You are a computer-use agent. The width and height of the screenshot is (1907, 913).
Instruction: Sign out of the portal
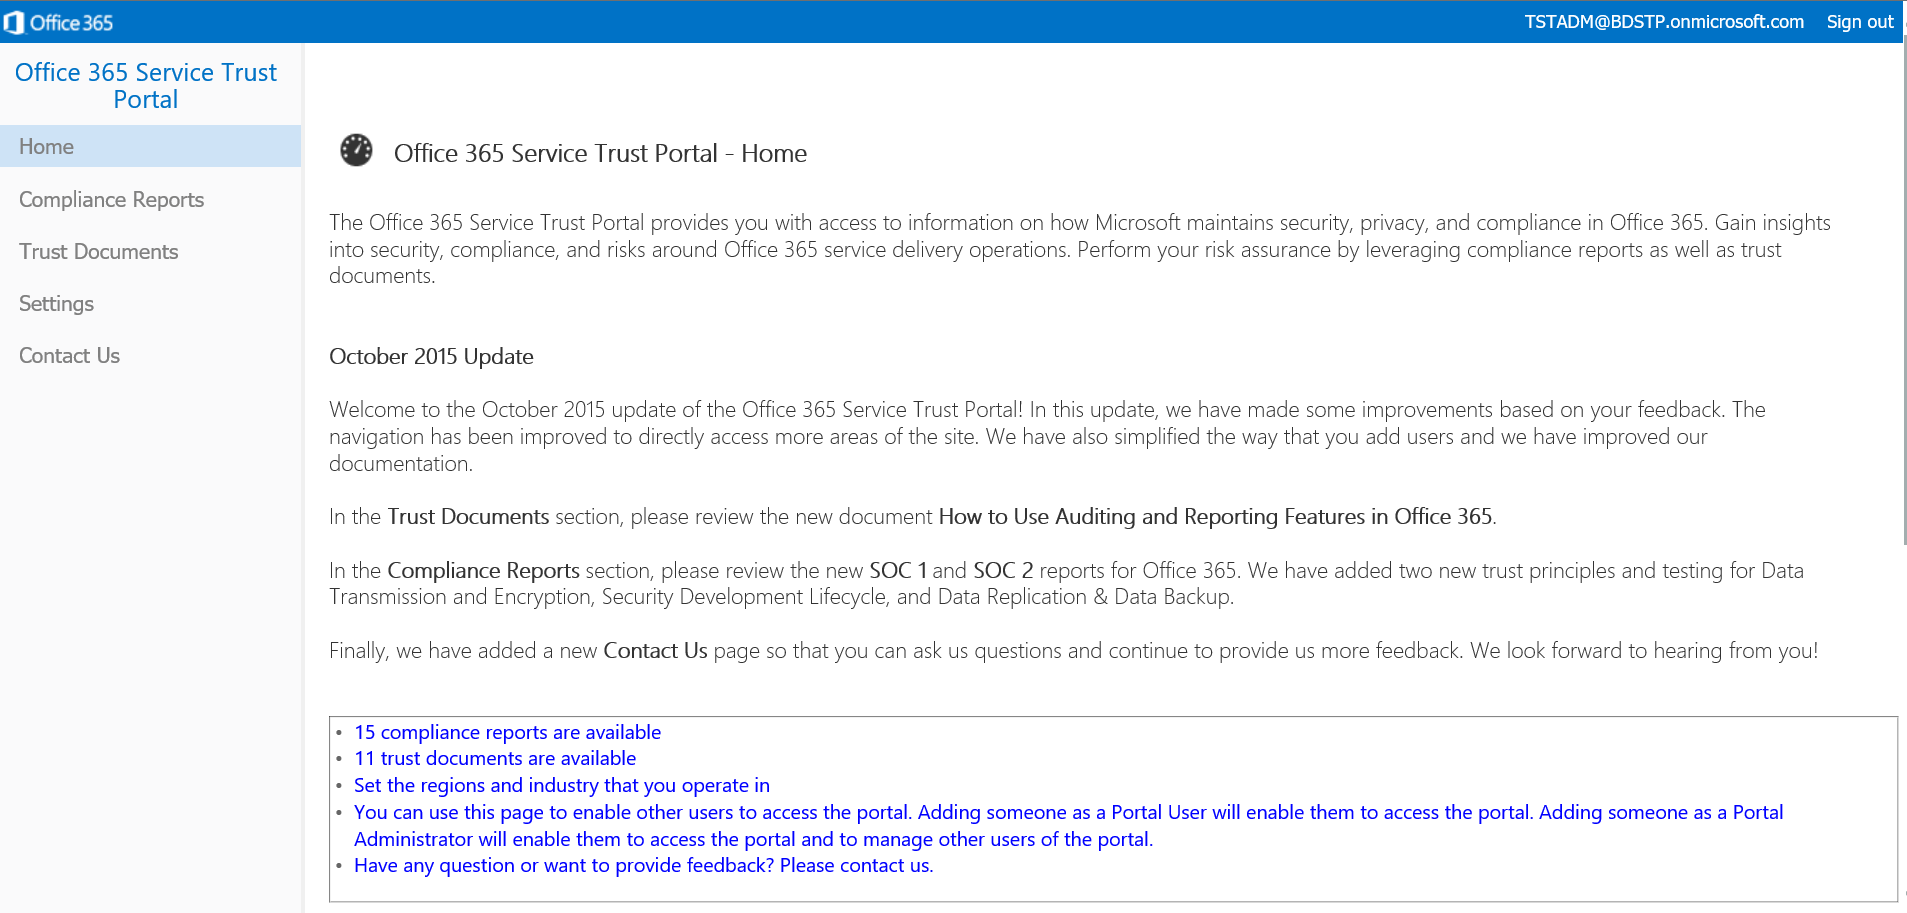coord(1859,21)
